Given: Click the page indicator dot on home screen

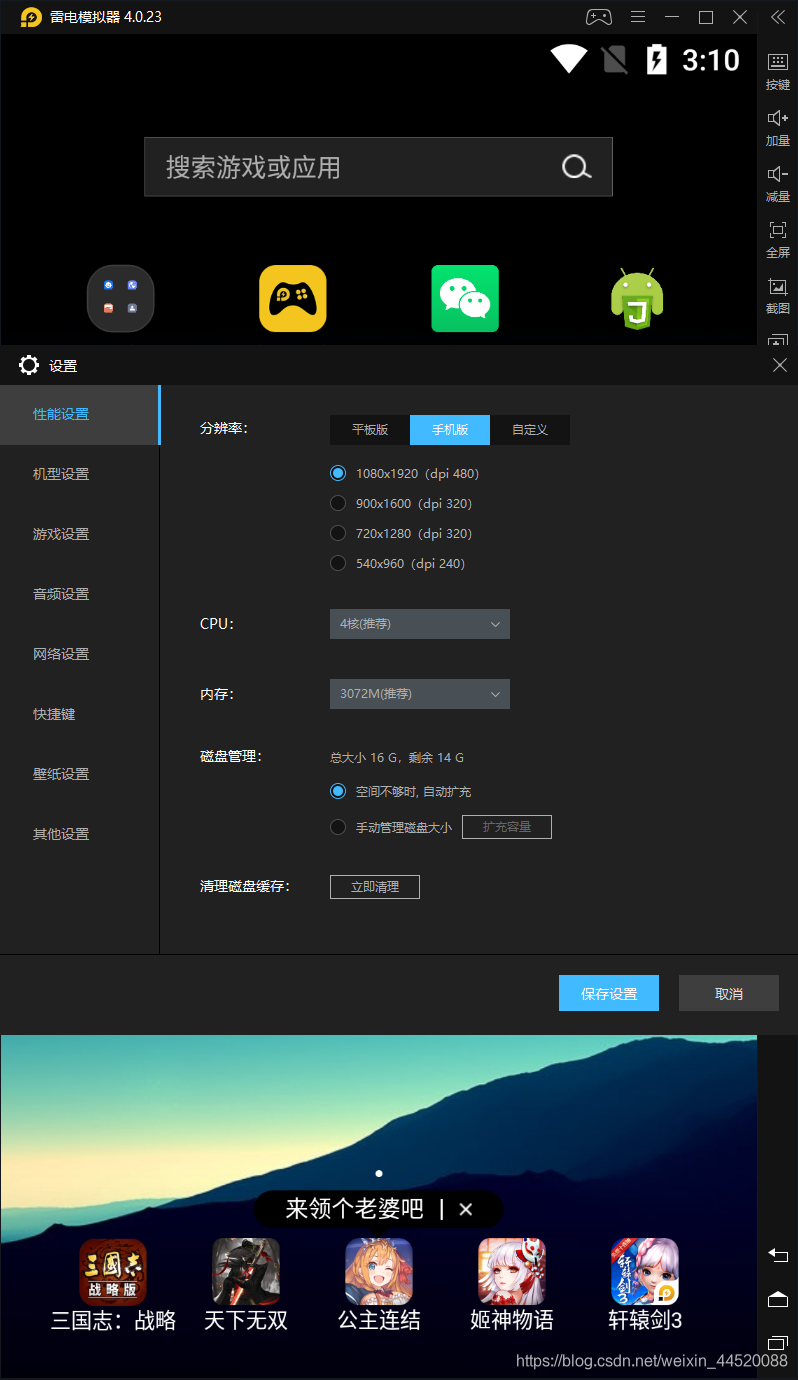Looking at the screenshot, I should pos(379,1173).
